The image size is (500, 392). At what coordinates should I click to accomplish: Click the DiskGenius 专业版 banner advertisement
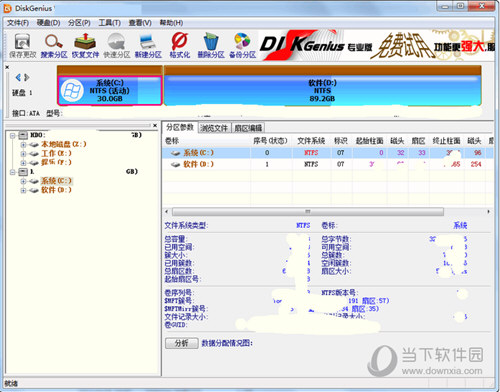(x=376, y=46)
